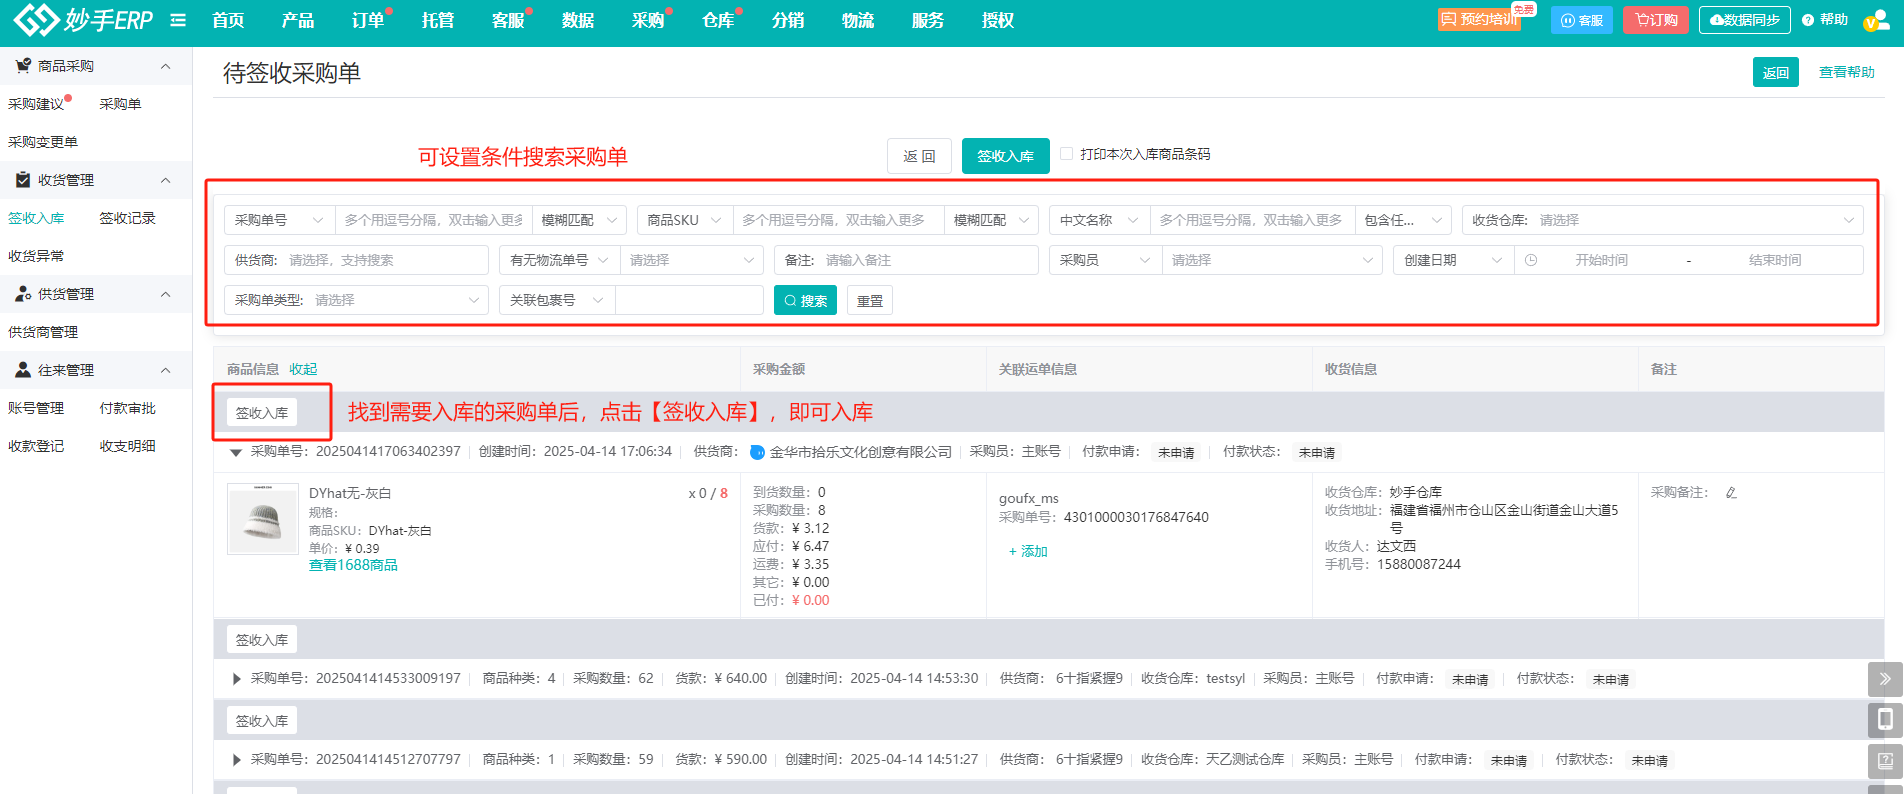The width and height of the screenshot is (1904, 794).
Task: Click the 收起 link in table header
Action: tap(303, 369)
